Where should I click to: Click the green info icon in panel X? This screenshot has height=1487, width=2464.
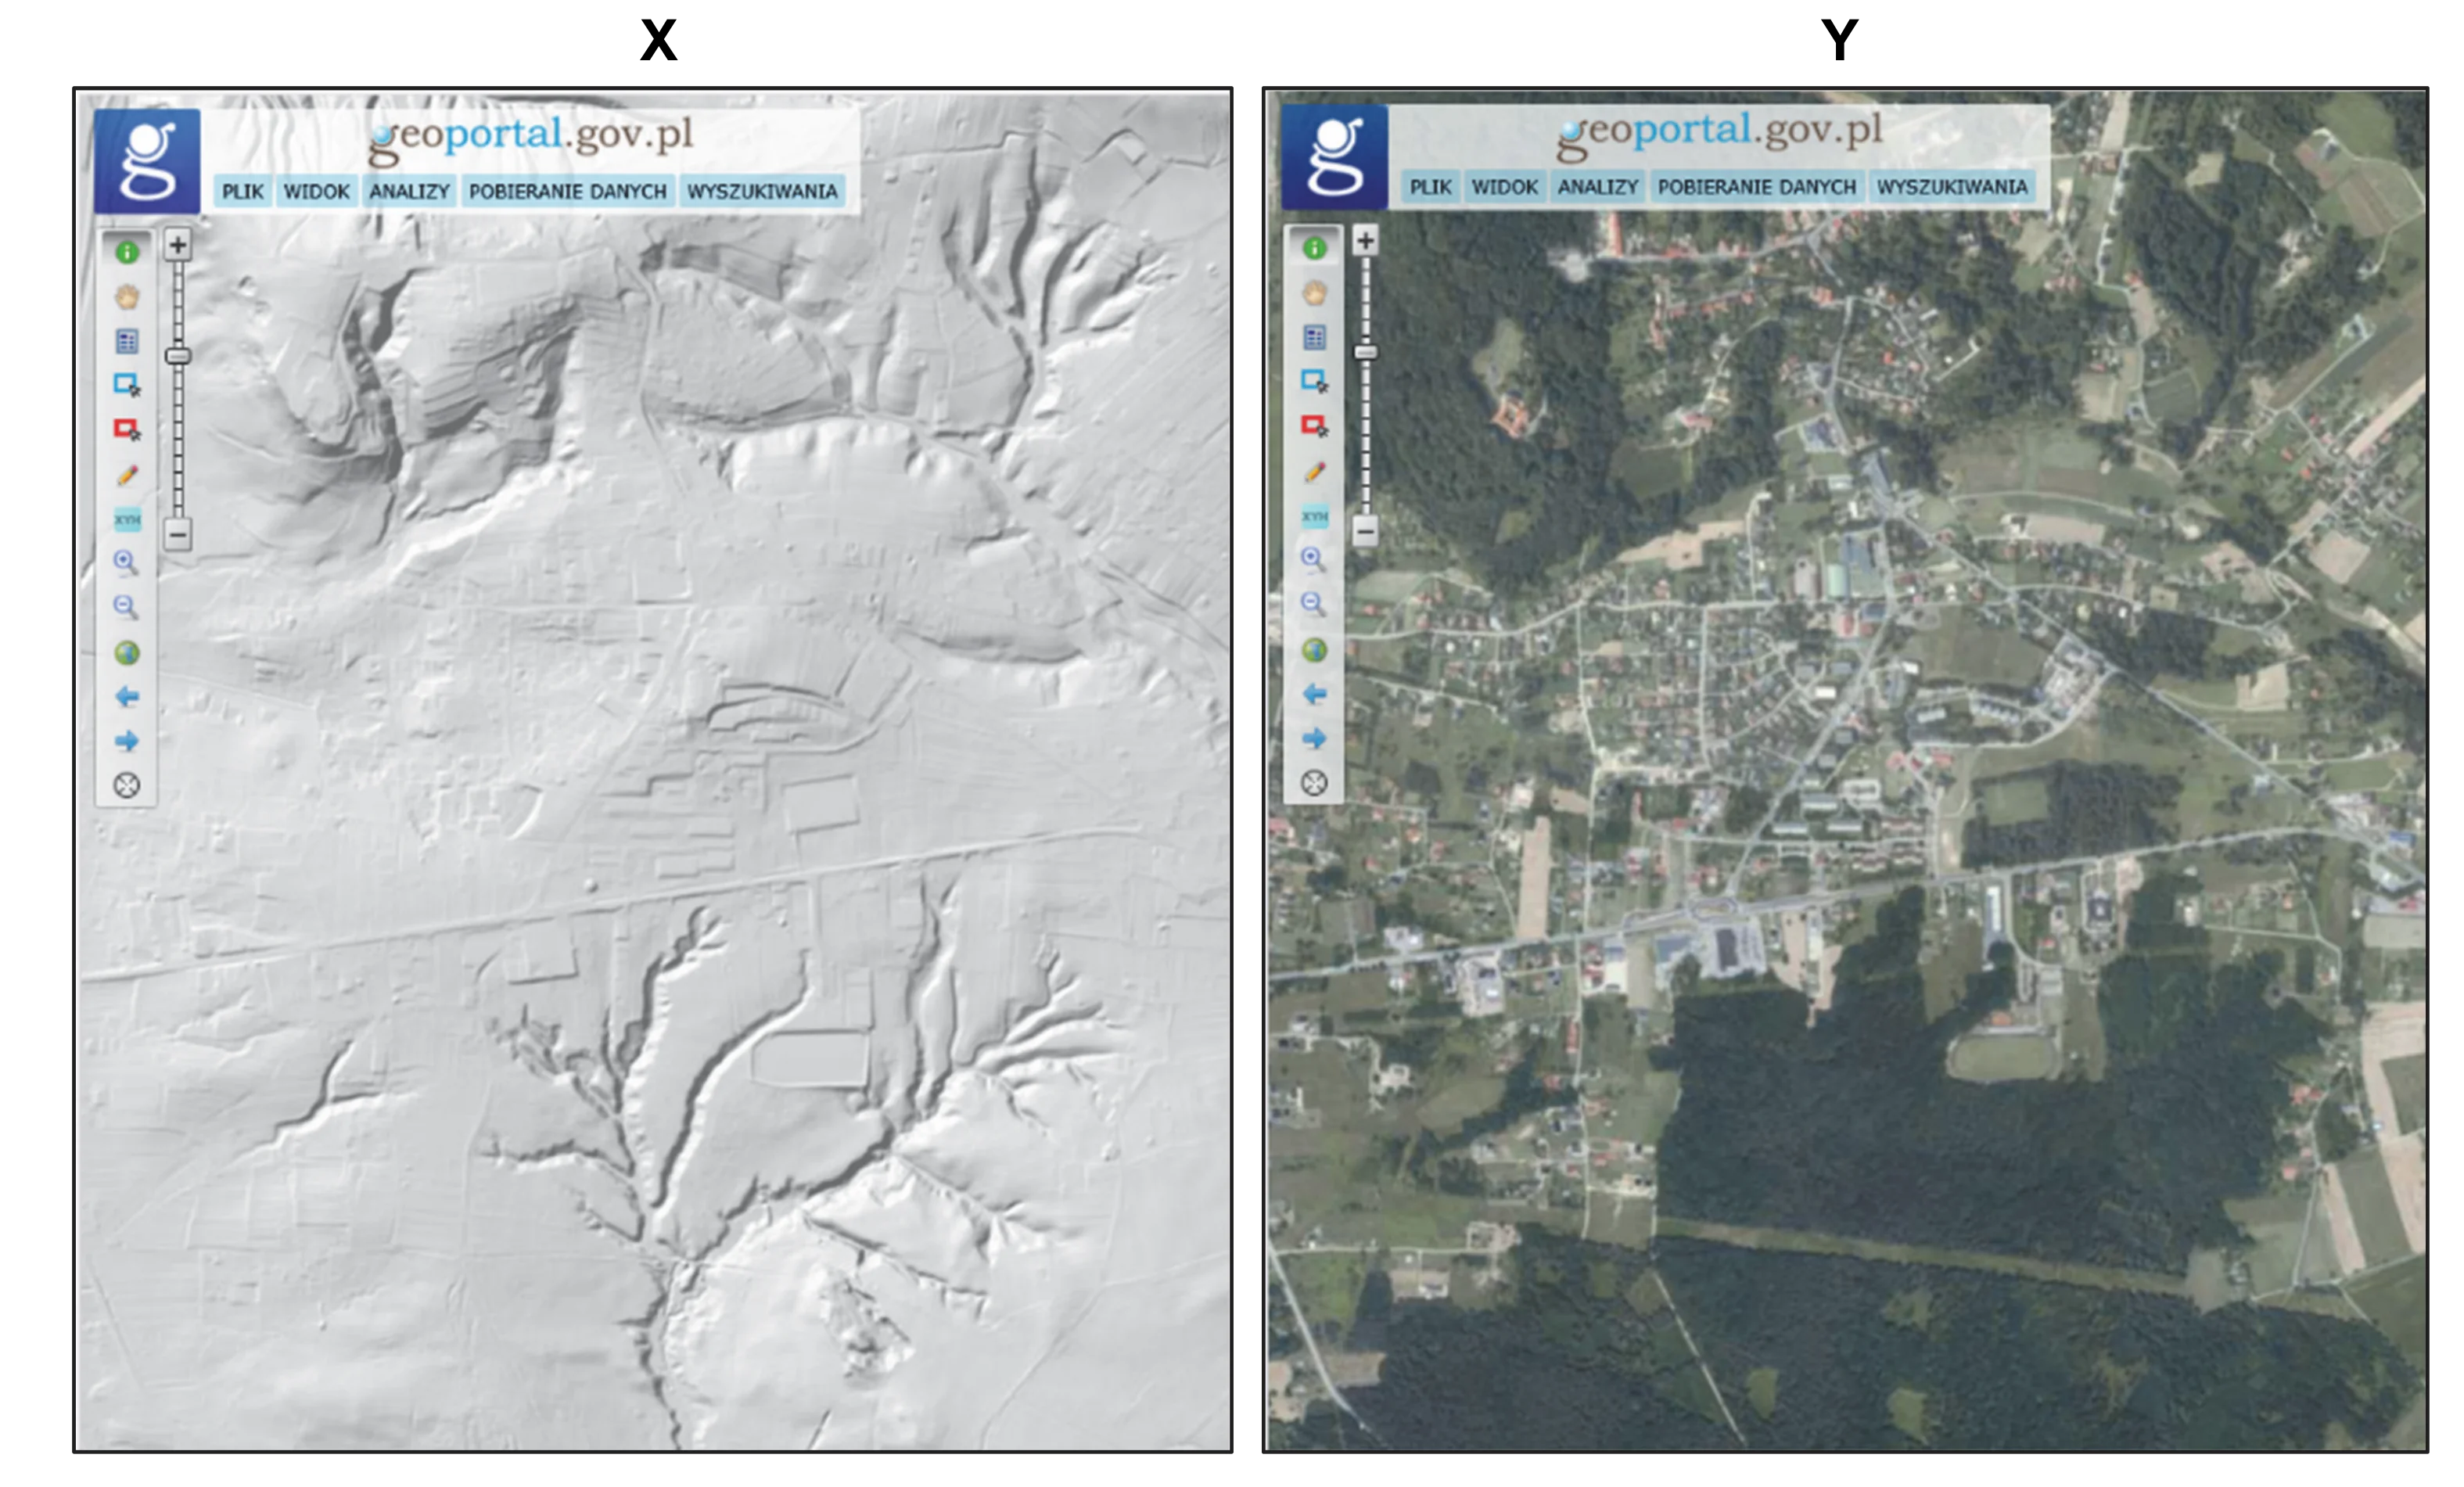(x=127, y=252)
